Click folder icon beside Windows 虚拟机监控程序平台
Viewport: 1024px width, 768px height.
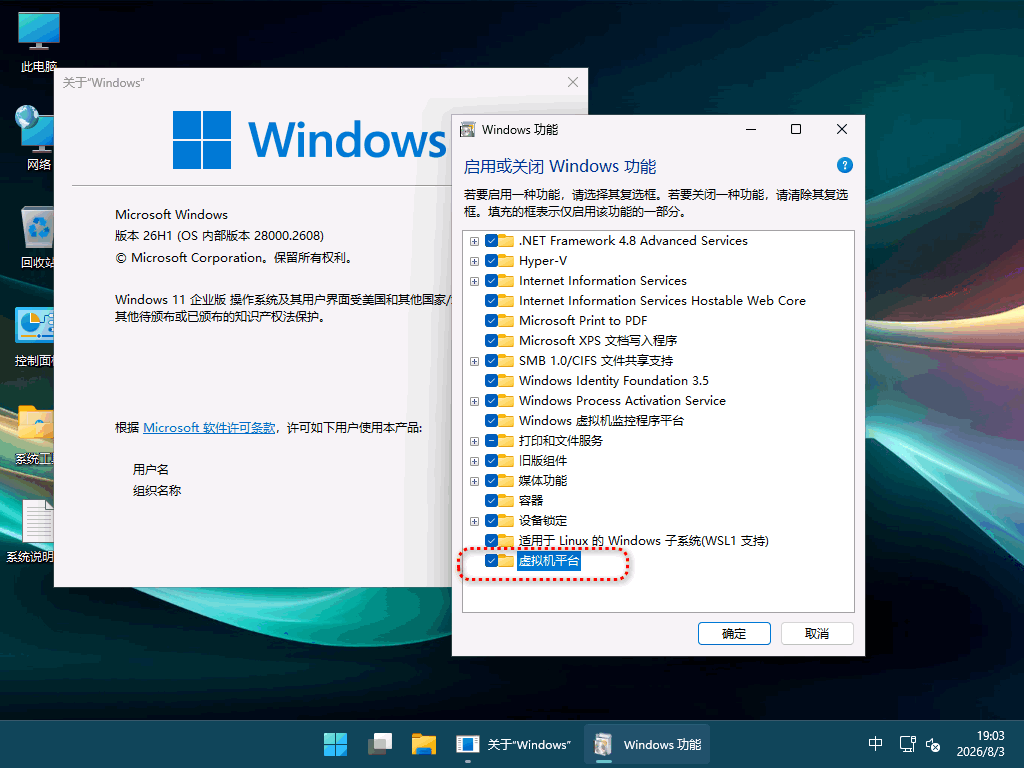(x=506, y=421)
